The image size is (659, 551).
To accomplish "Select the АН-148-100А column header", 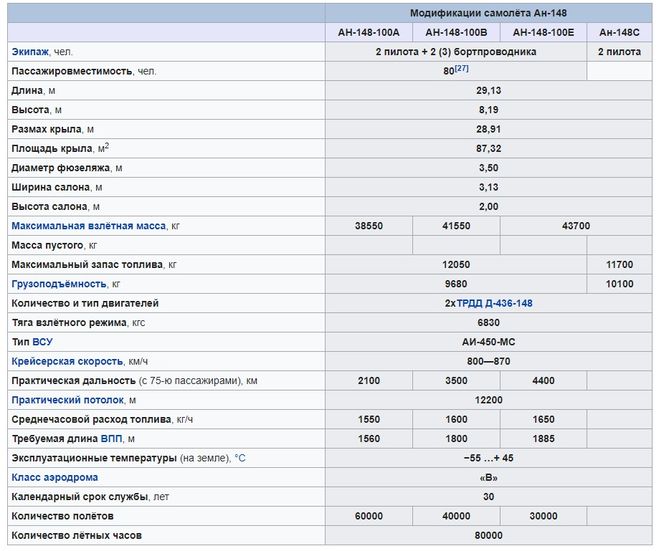I will (x=369, y=32).
